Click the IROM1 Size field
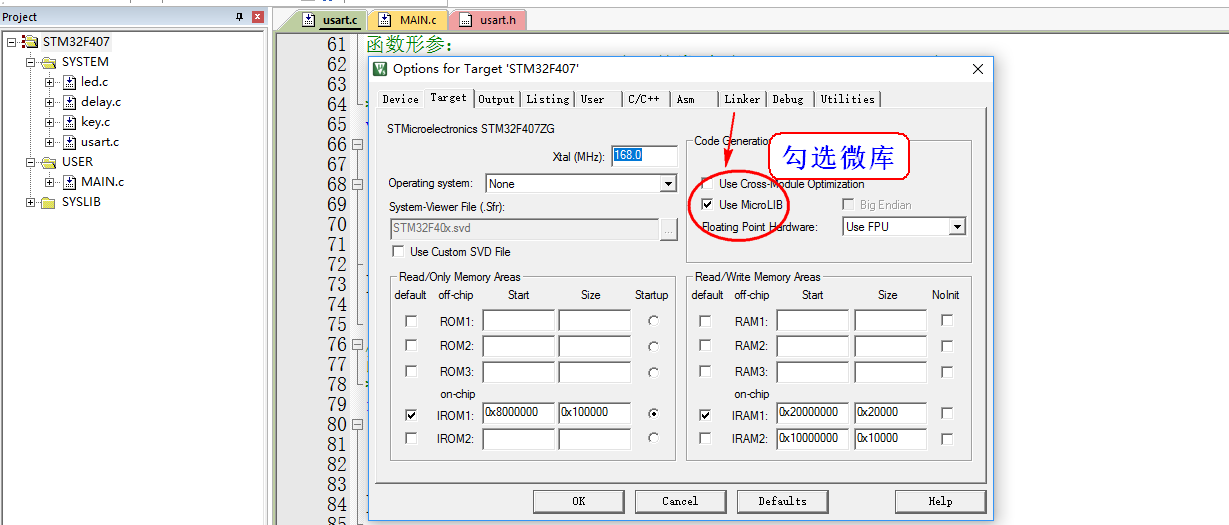 (x=594, y=413)
